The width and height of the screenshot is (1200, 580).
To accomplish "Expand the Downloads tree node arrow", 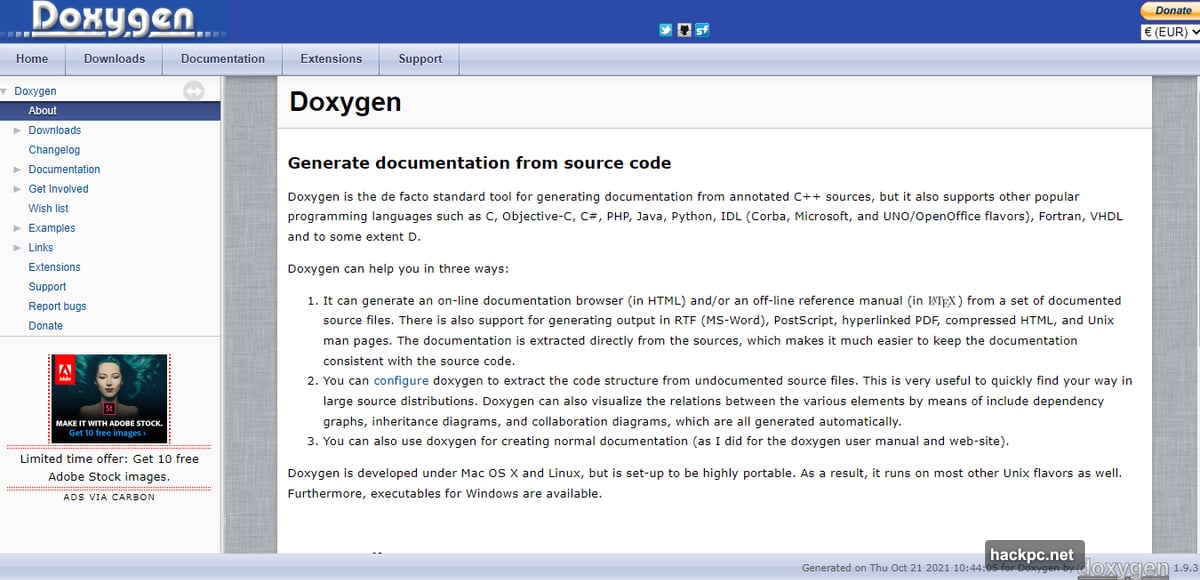I will 17,130.
